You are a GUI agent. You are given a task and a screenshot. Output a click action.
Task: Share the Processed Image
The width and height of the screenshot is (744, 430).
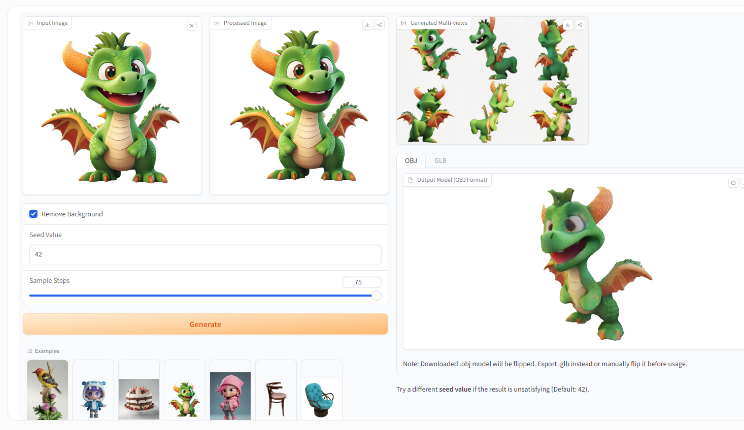point(380,25)
